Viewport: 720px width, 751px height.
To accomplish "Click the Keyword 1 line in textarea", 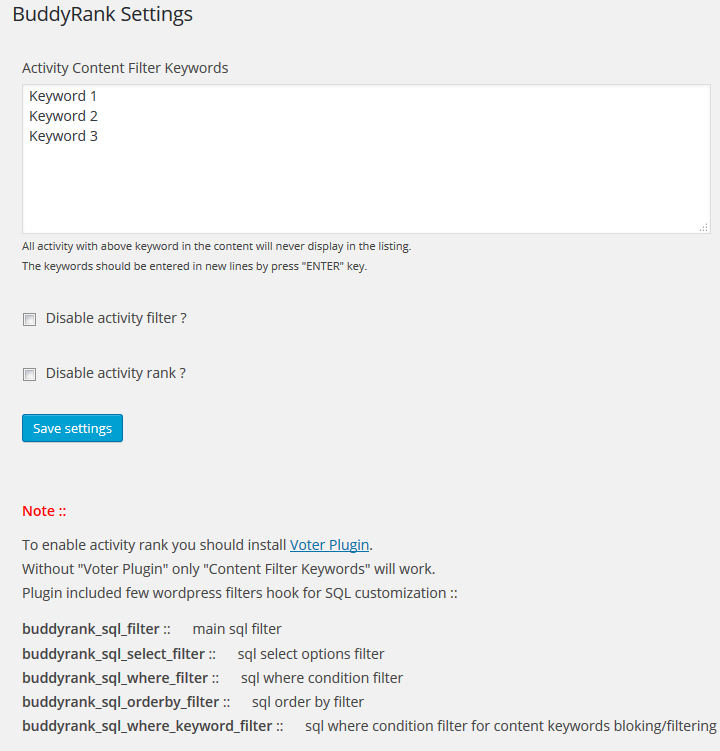I will pyautogui.click(x=63, y=96).
